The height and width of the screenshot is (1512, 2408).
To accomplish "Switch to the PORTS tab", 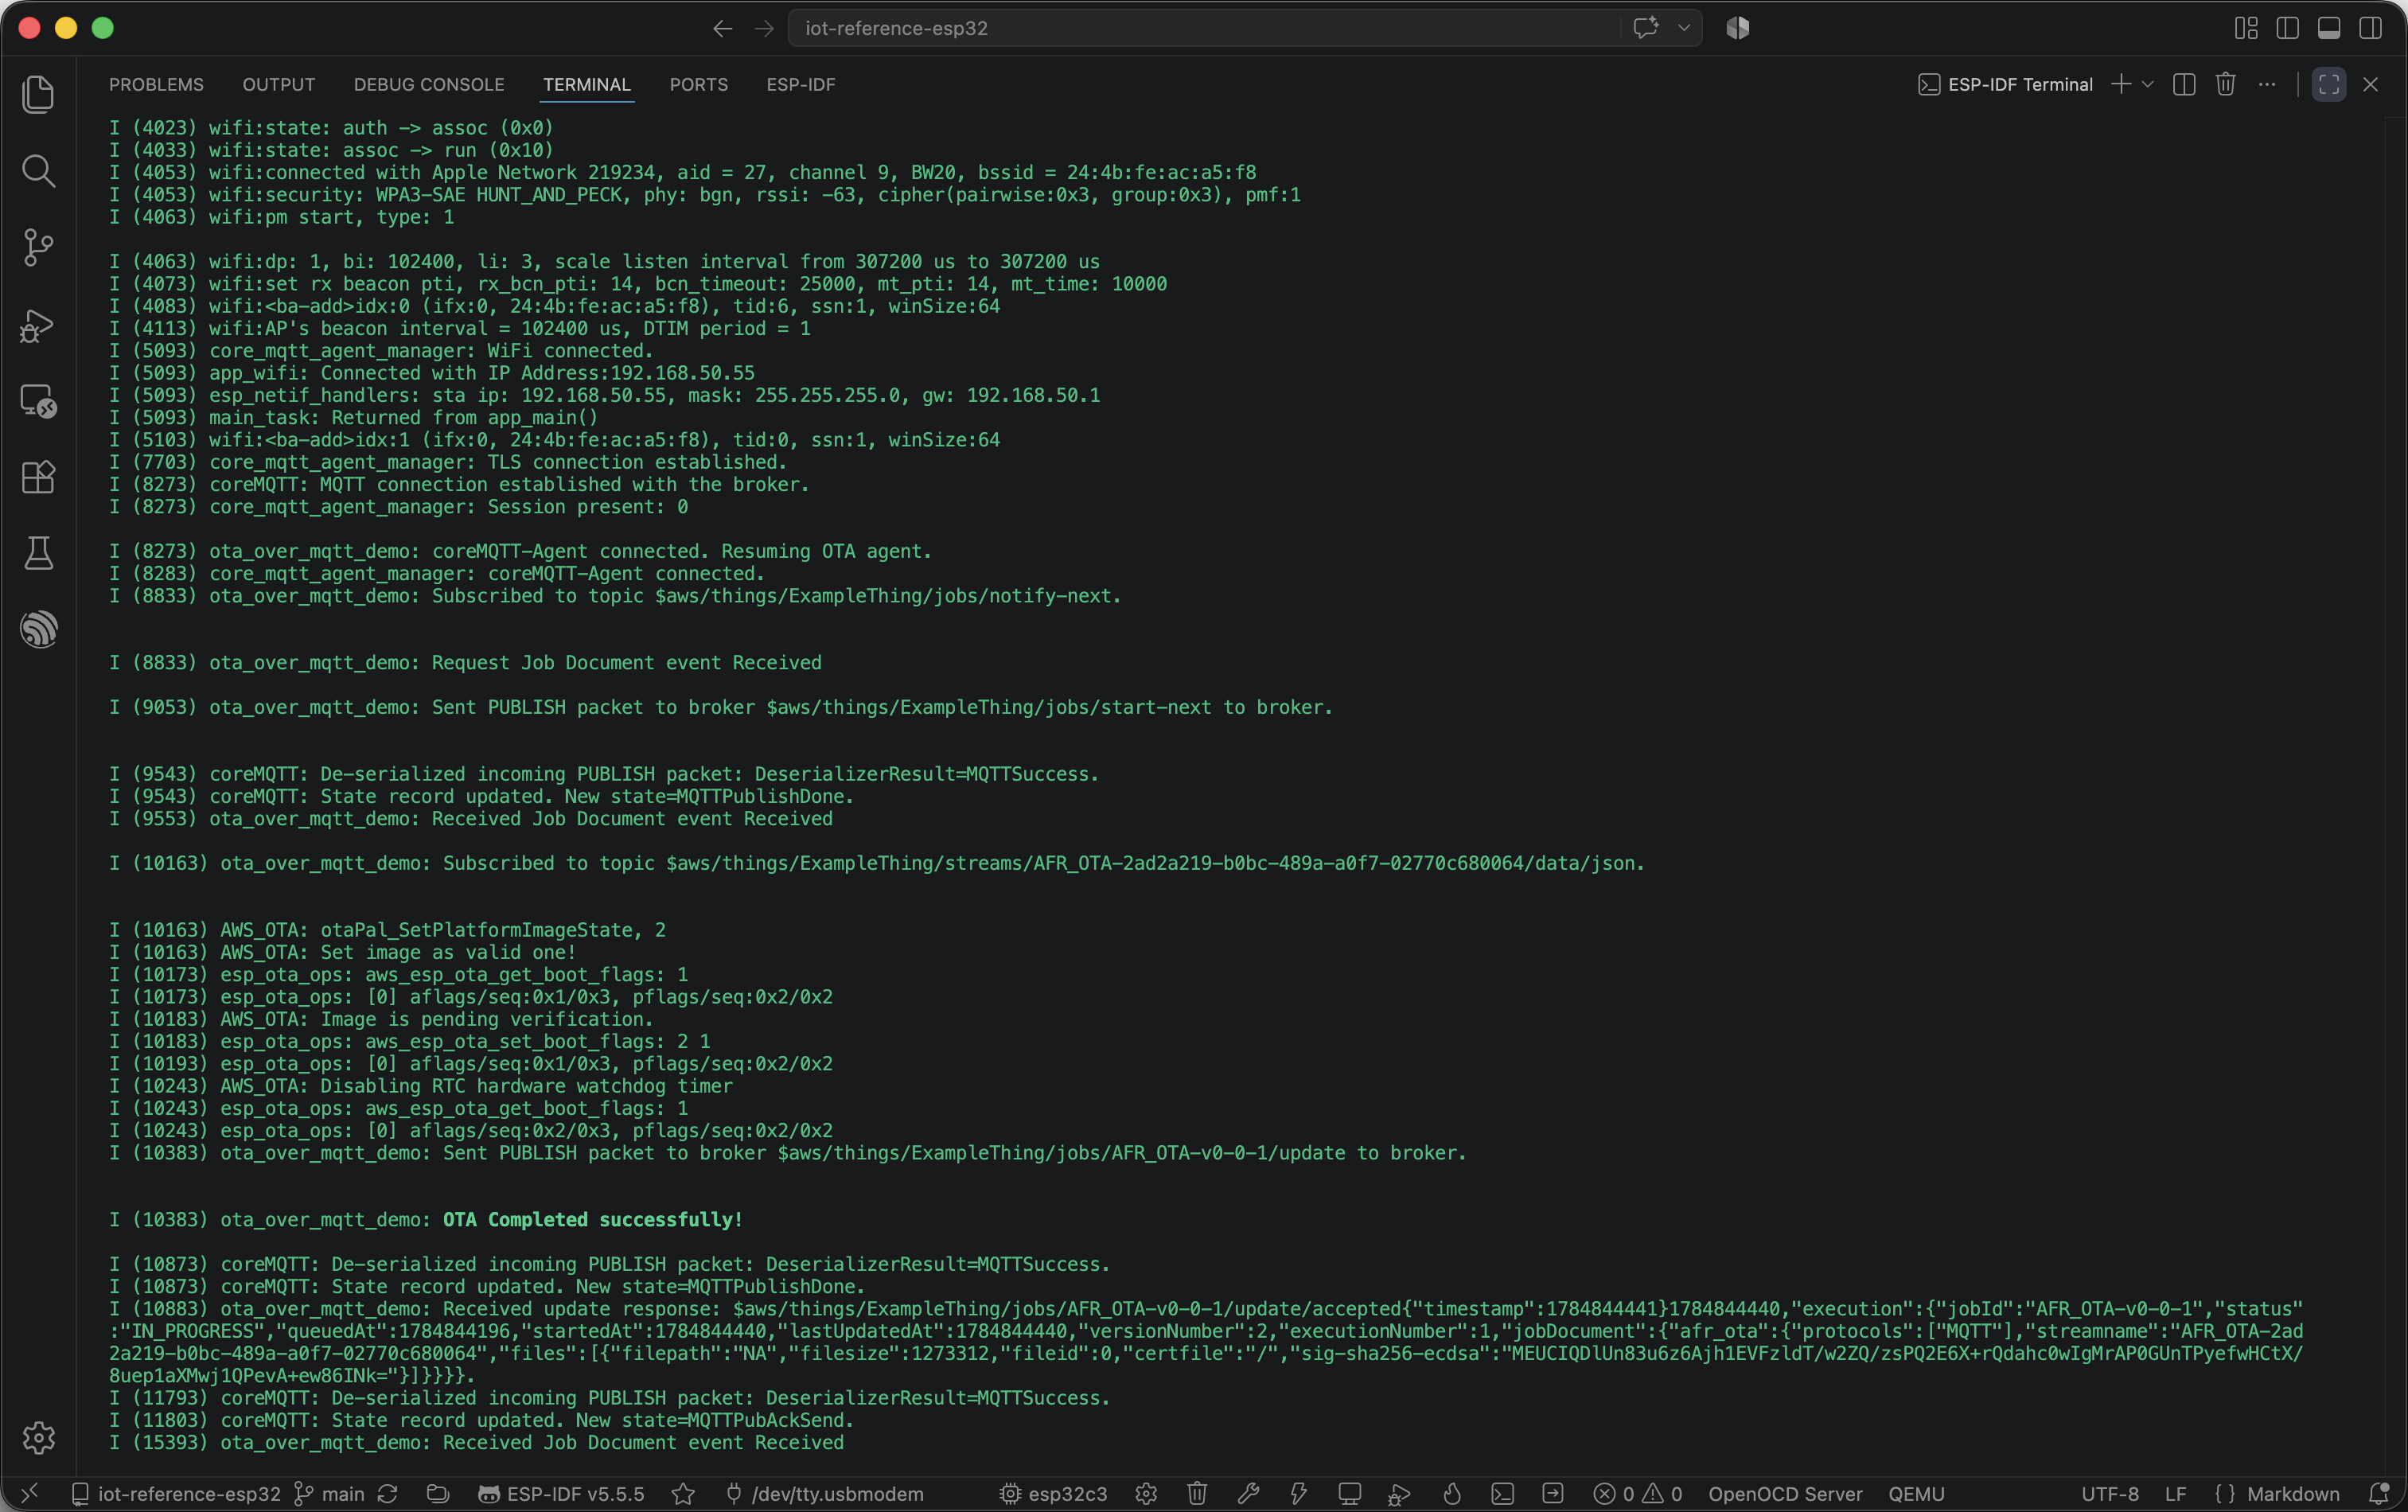I will click(699, 85).
